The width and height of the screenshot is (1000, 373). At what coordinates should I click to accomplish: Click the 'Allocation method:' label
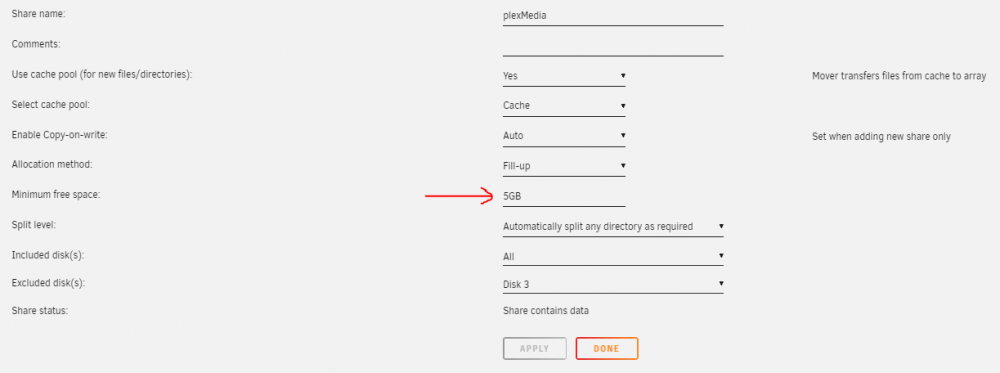(52, 165)
